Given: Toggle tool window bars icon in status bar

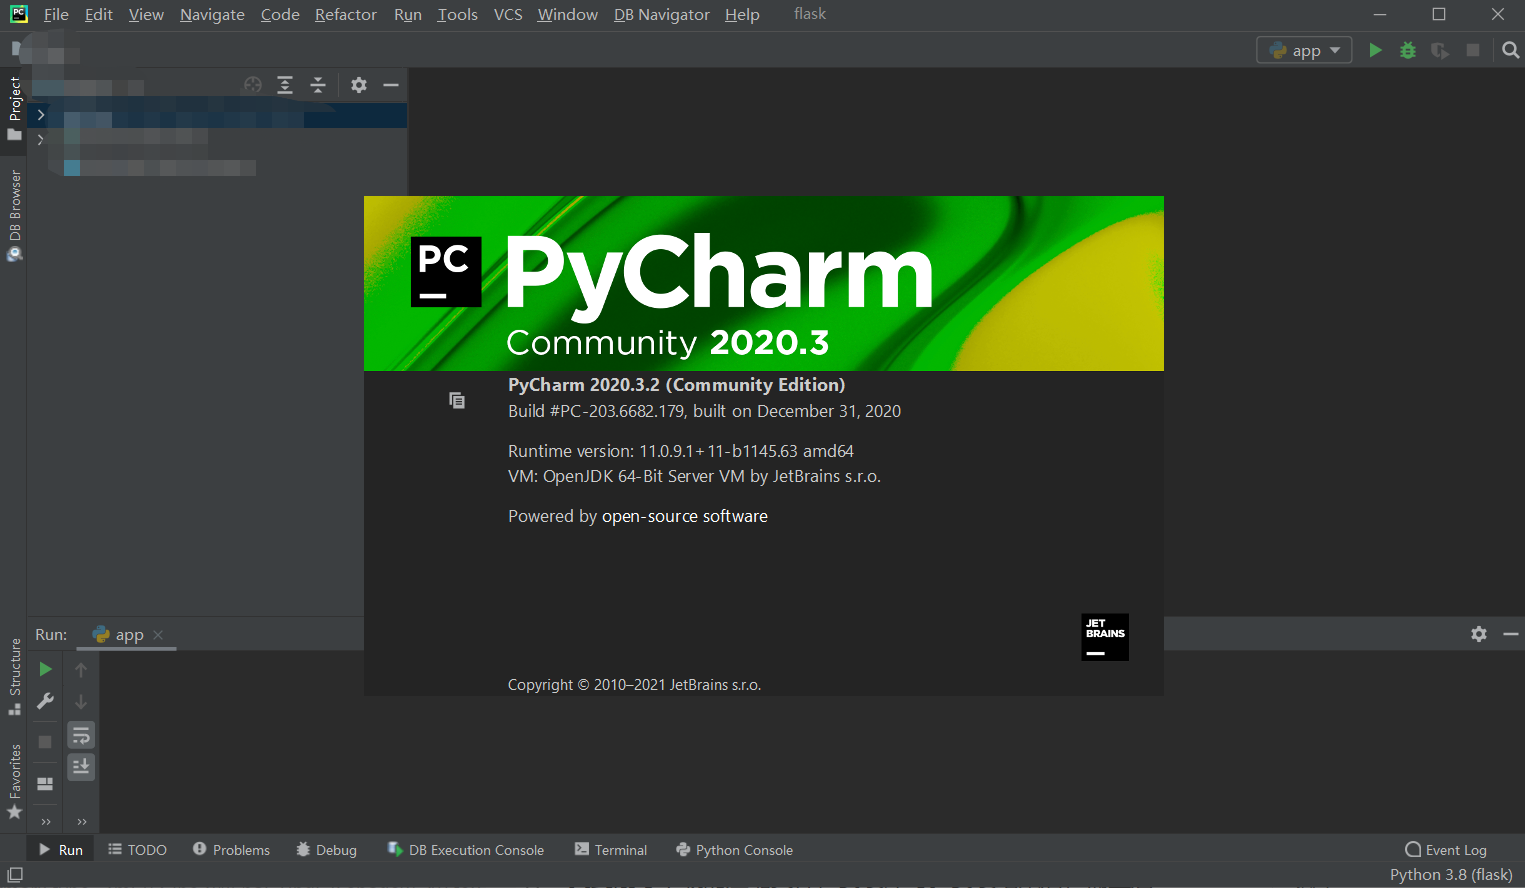Looking at the screenshot, I should [15, 875].
